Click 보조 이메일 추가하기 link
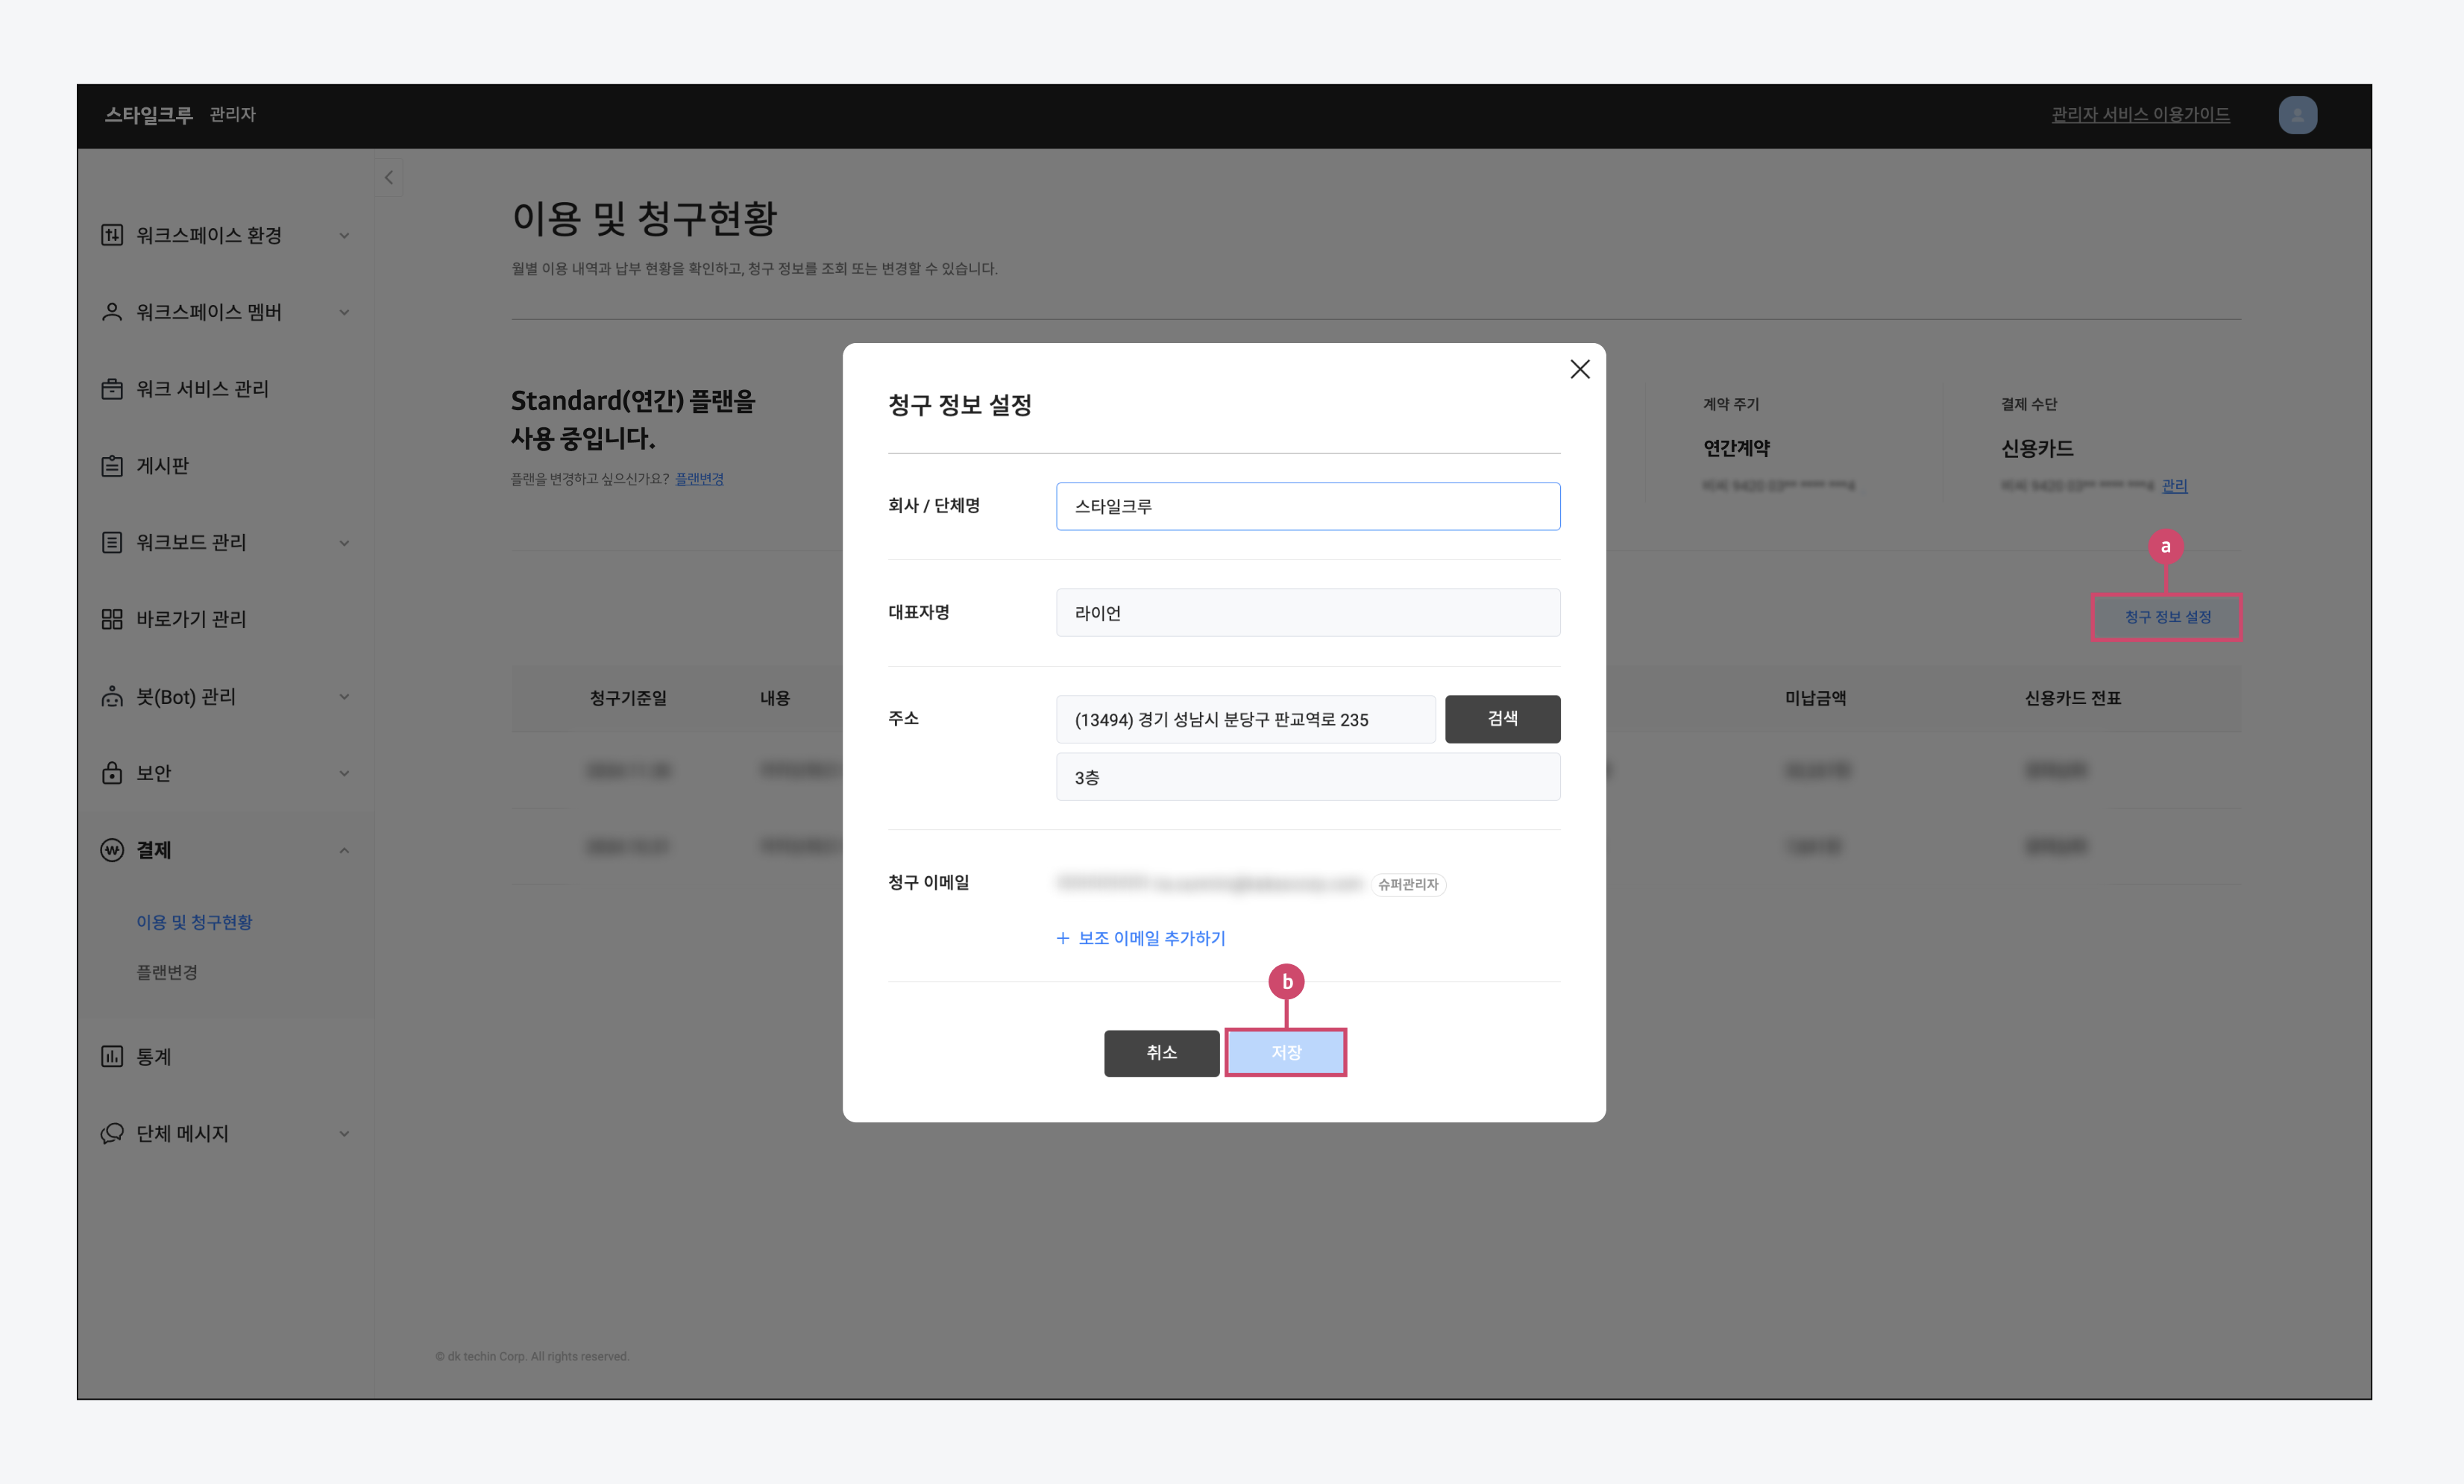 point(1141,938)
